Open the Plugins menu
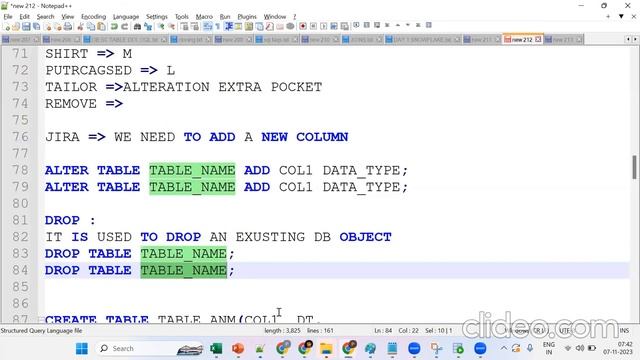640x360 pixels. click(247, 16)
